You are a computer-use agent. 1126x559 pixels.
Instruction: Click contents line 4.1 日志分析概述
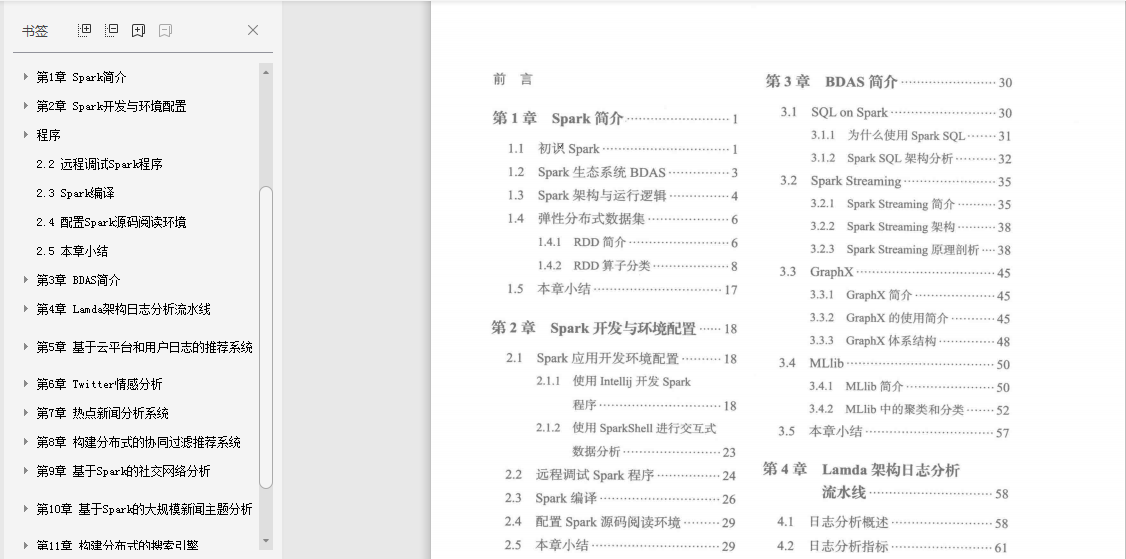(893, 523)
